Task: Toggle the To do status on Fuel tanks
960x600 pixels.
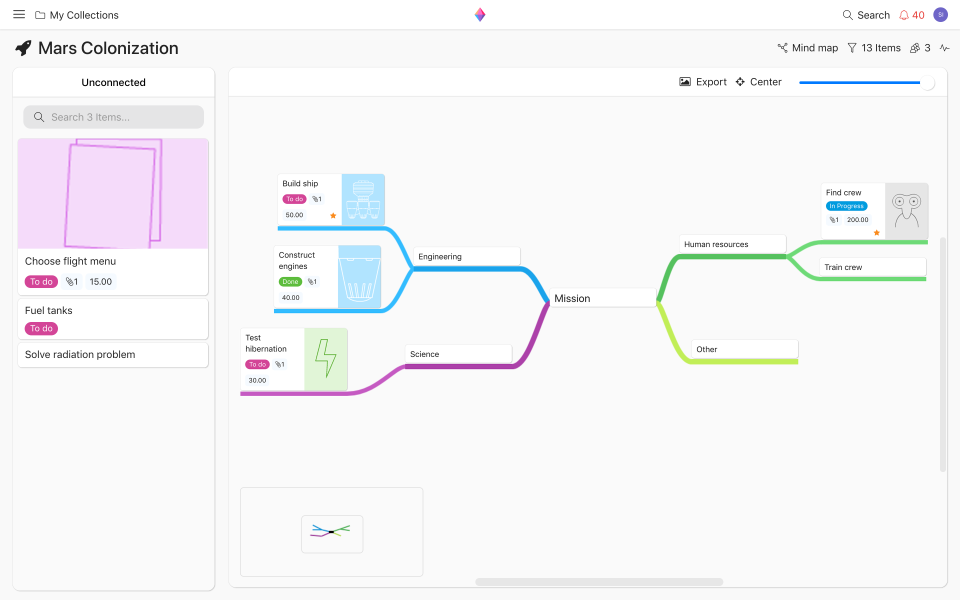Action: (x=41, y=328)
